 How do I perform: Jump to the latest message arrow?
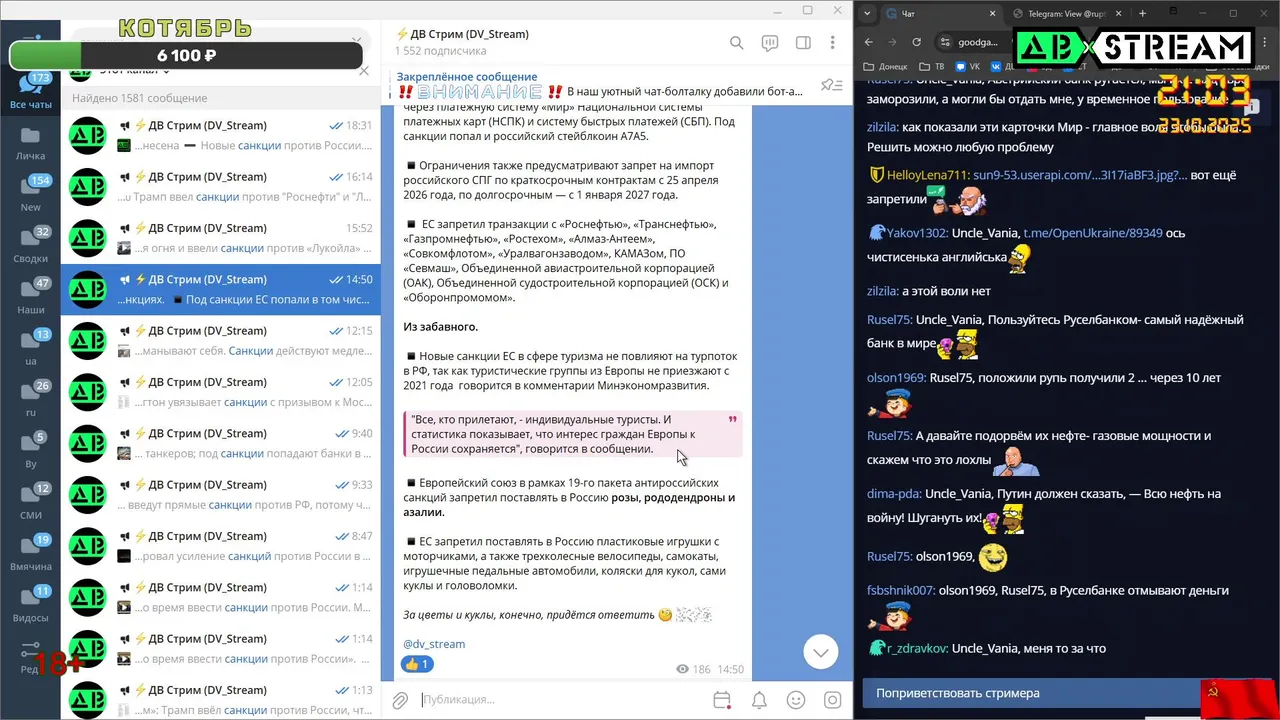pyautogui.click(x=821, y=652)
